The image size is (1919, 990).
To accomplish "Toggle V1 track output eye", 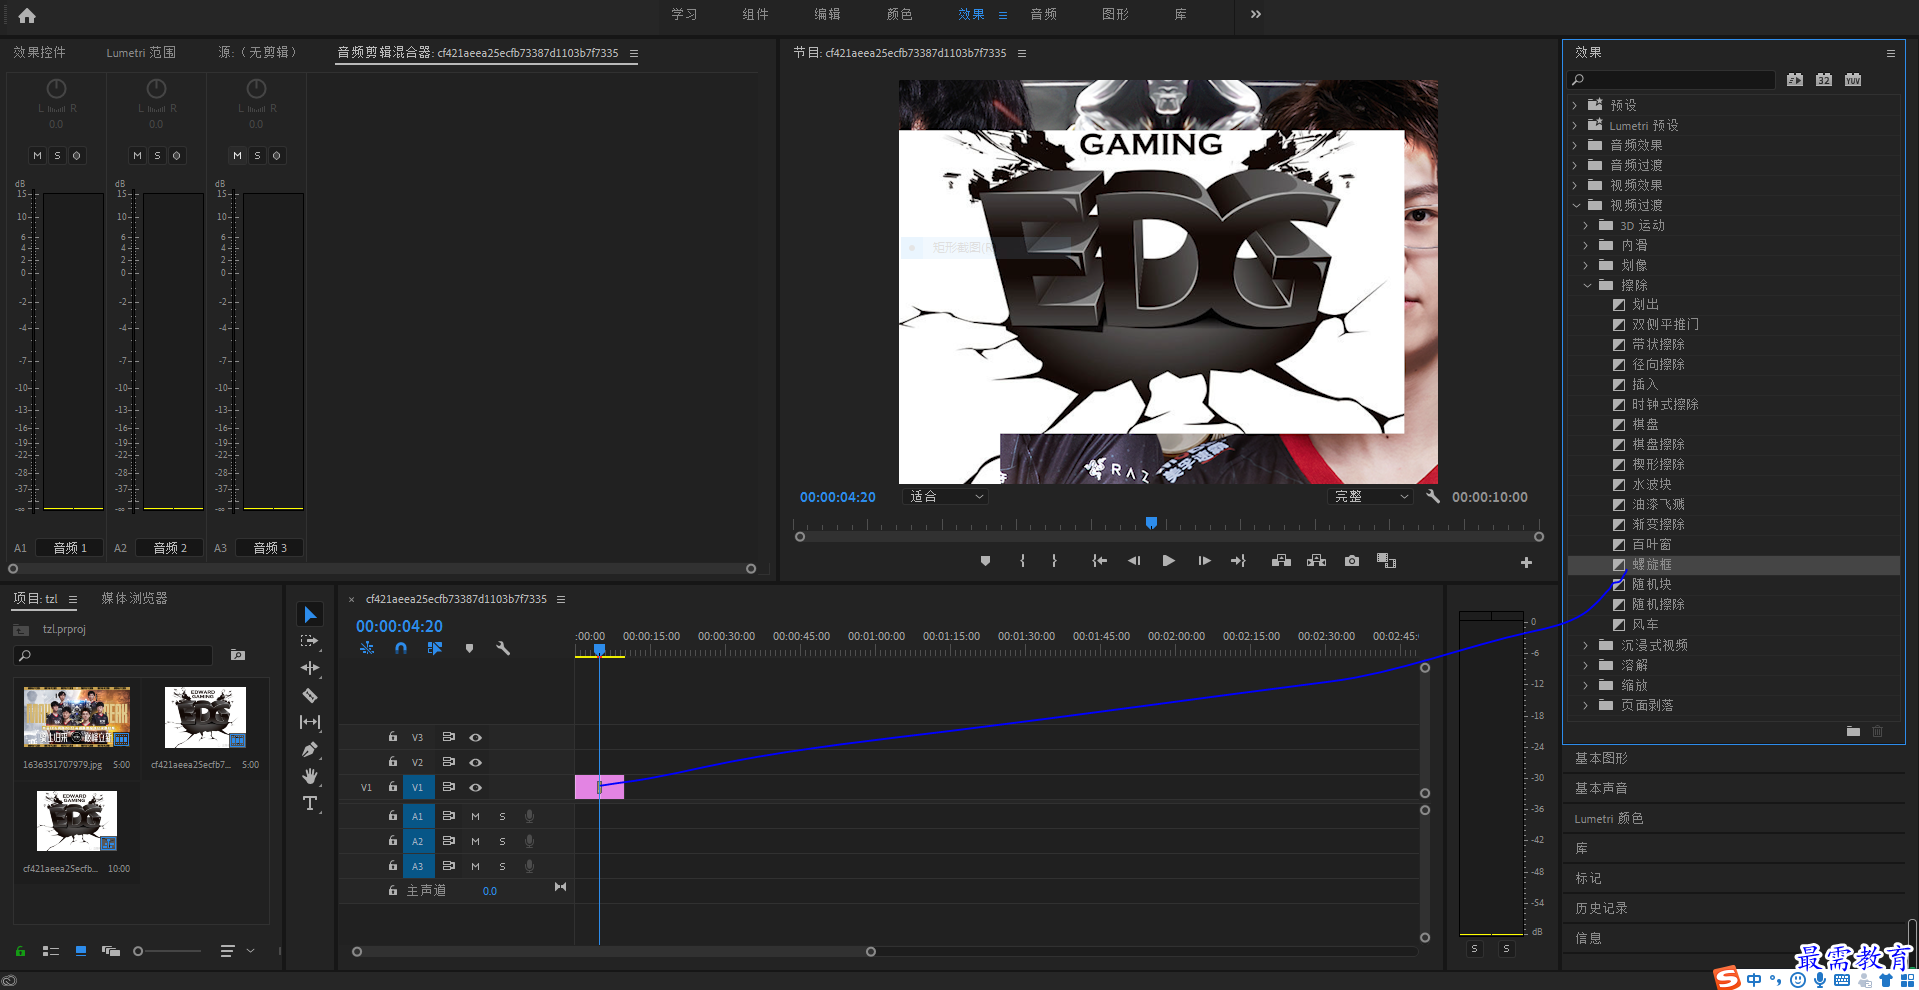I will 476,787.
